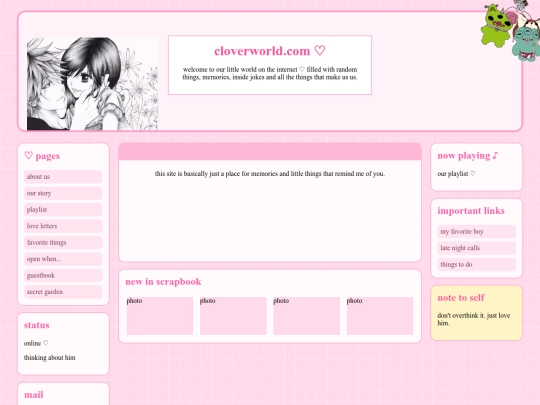Open the 'late night calls' link
The height and width of the screenshot is (405, 540).
click(x=477, y=248)
